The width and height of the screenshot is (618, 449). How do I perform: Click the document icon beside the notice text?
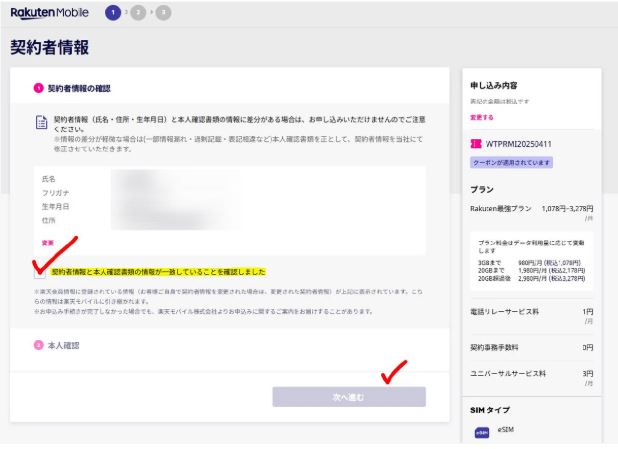tap(41, 122)
